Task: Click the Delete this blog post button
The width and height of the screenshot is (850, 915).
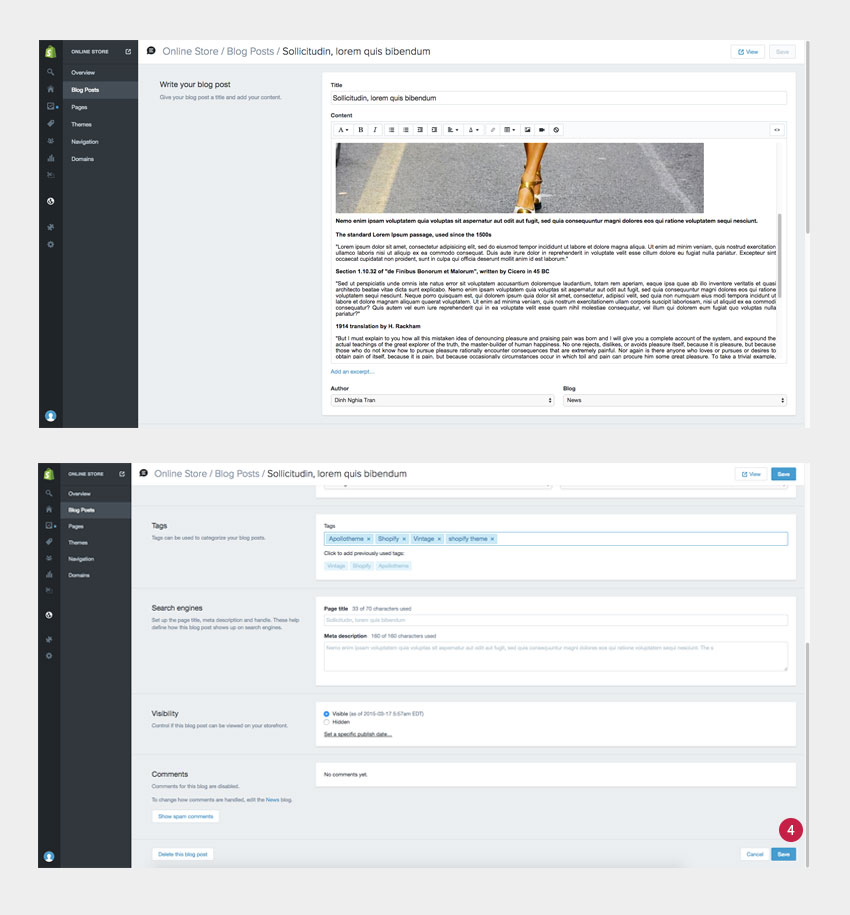Action: pos(183,854)
